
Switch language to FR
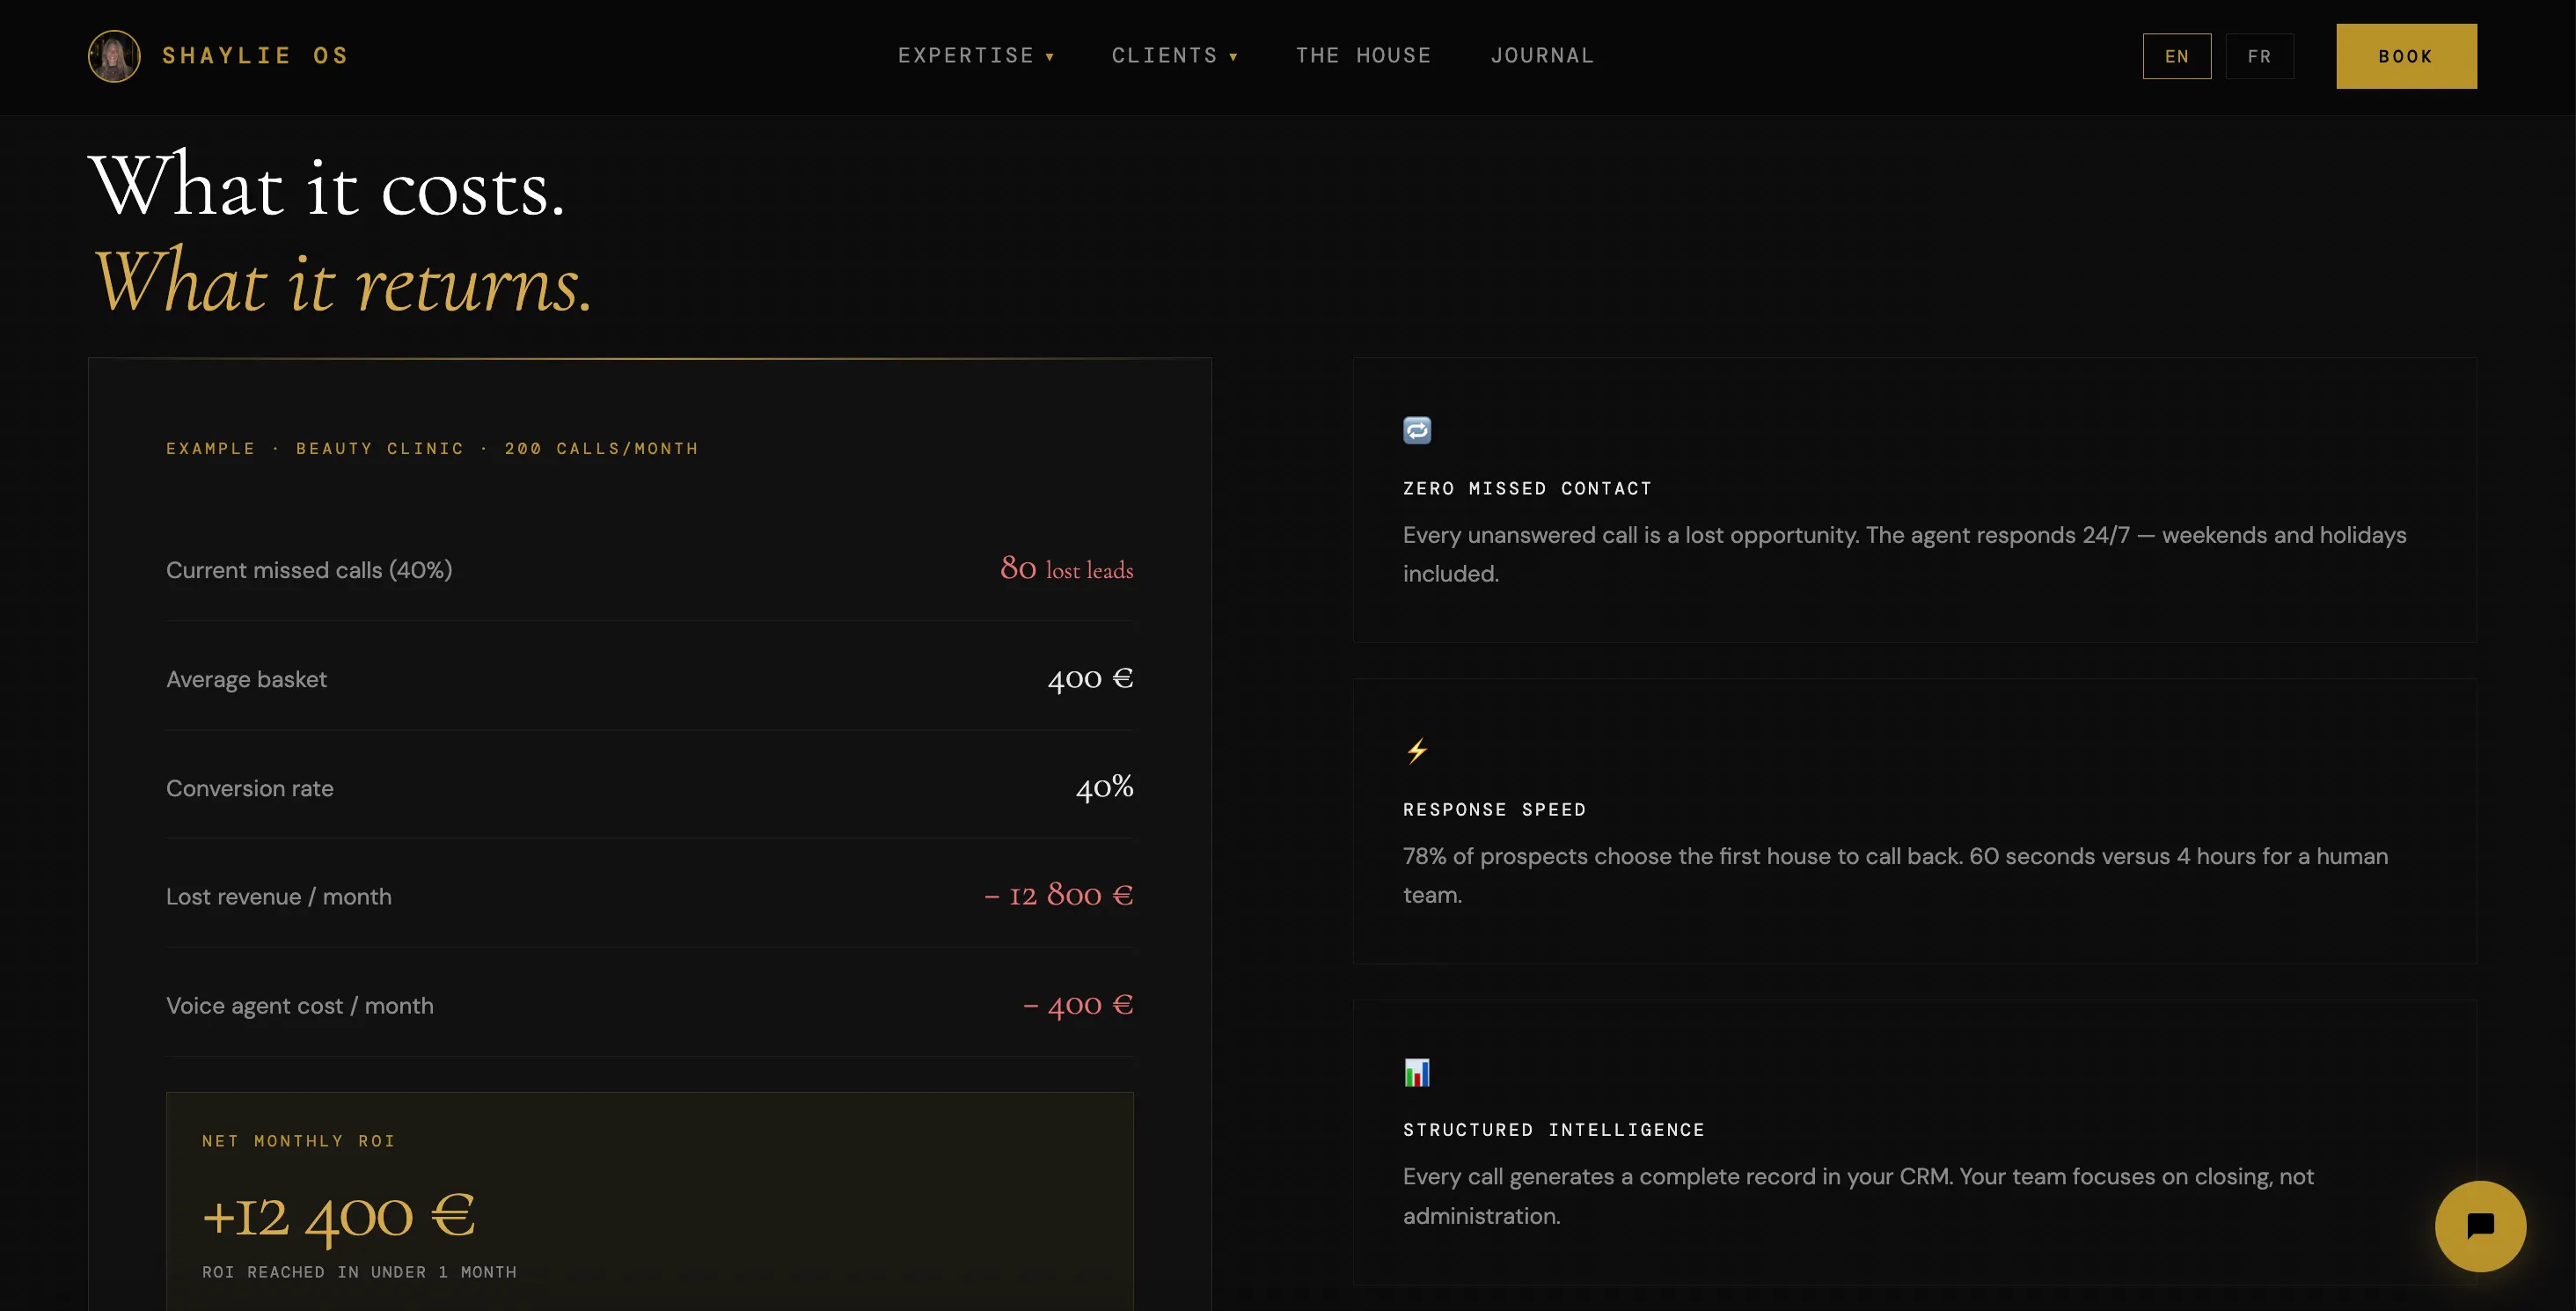point(2260,56)
